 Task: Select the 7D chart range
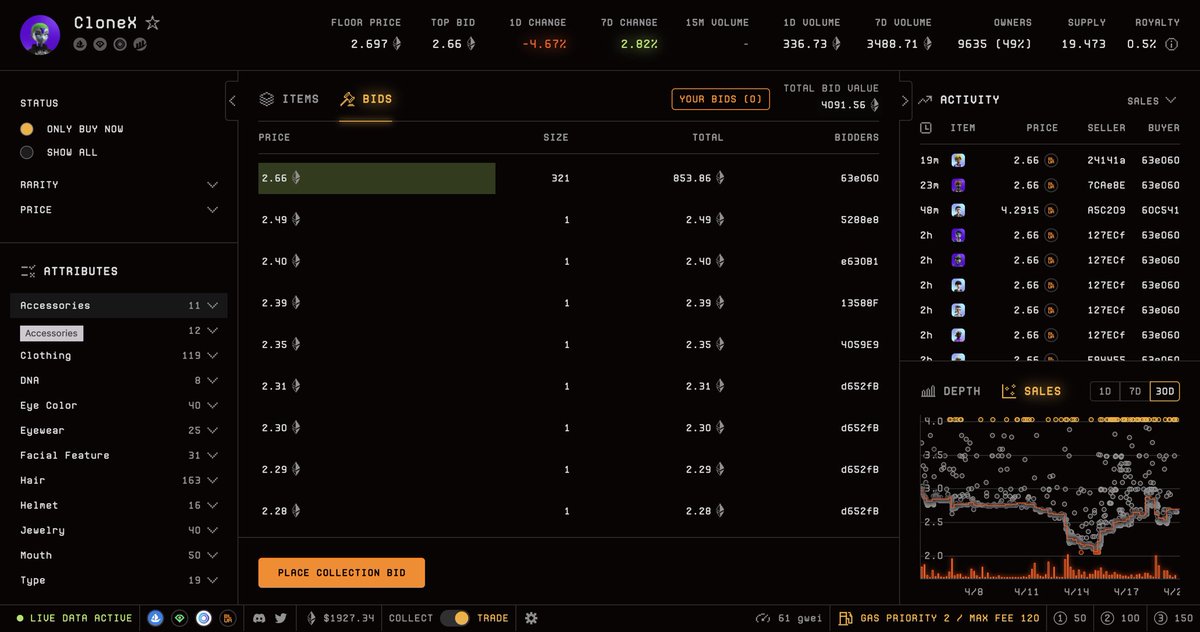tap(1135, 391)
